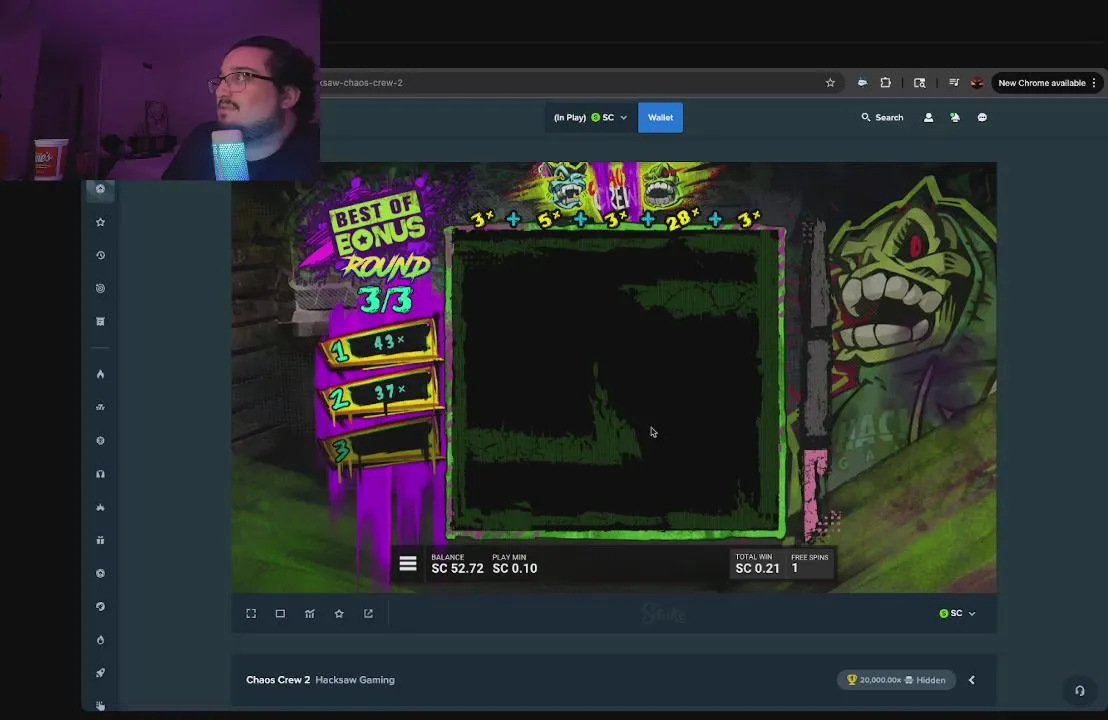Open notifications bell icon
This screenshot has height=720, width=1108.
(955, 117)
